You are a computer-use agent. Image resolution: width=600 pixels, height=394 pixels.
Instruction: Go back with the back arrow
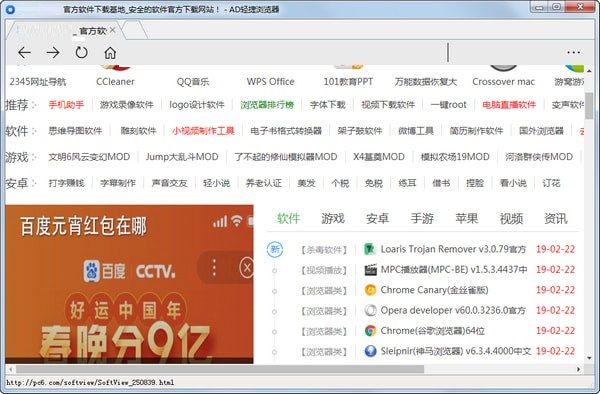pyautogui.click(x=24, y=52)
